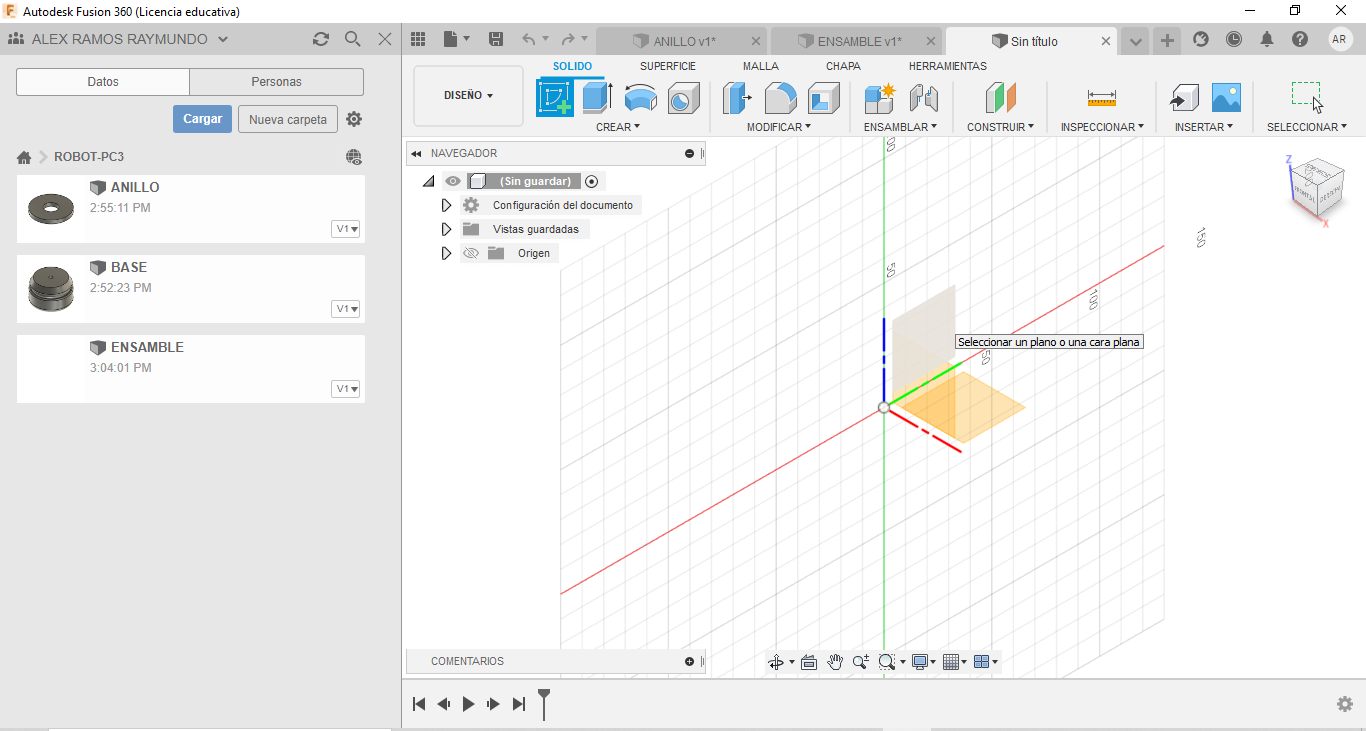Click the Nueva carpeta button
The image size is (1366, 731).
(288, 119)
